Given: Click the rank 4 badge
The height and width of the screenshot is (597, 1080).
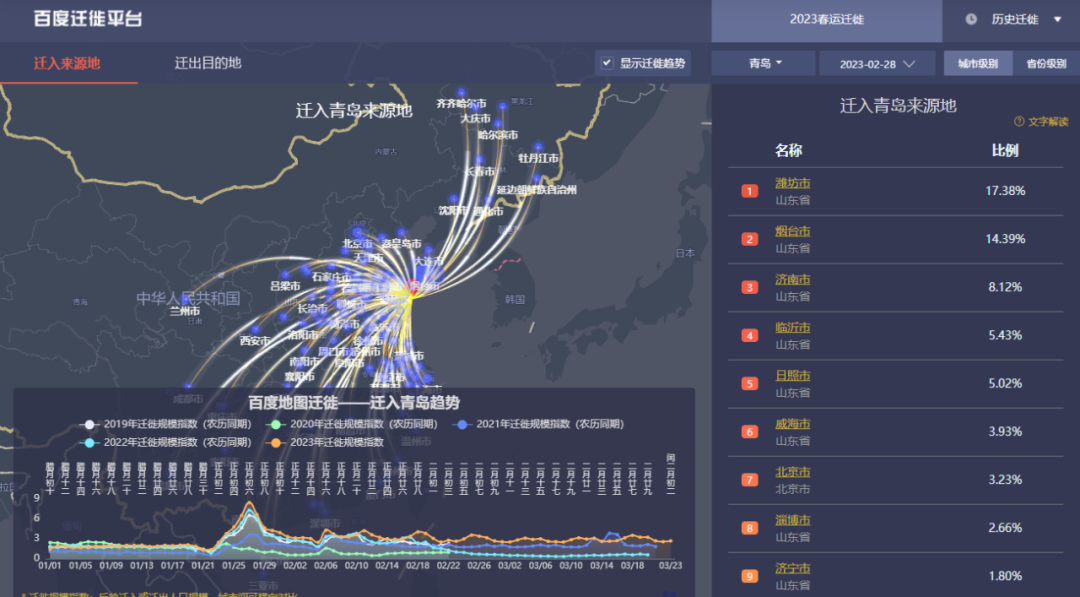Looking at the screenshot, I should pyautogui.click(x=749, y=336).
